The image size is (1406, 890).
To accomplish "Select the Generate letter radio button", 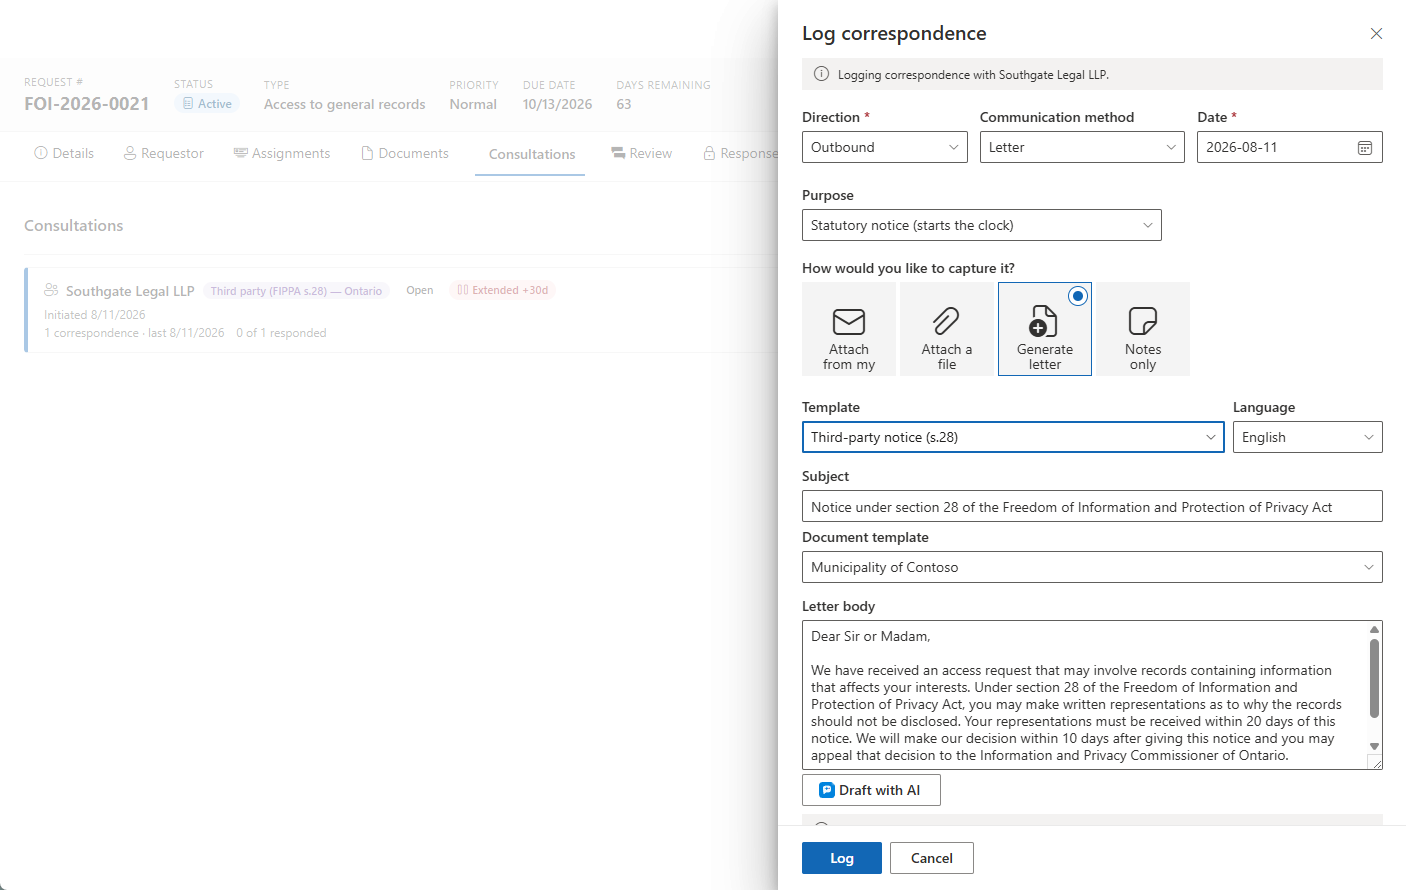I will [1077, 296].
